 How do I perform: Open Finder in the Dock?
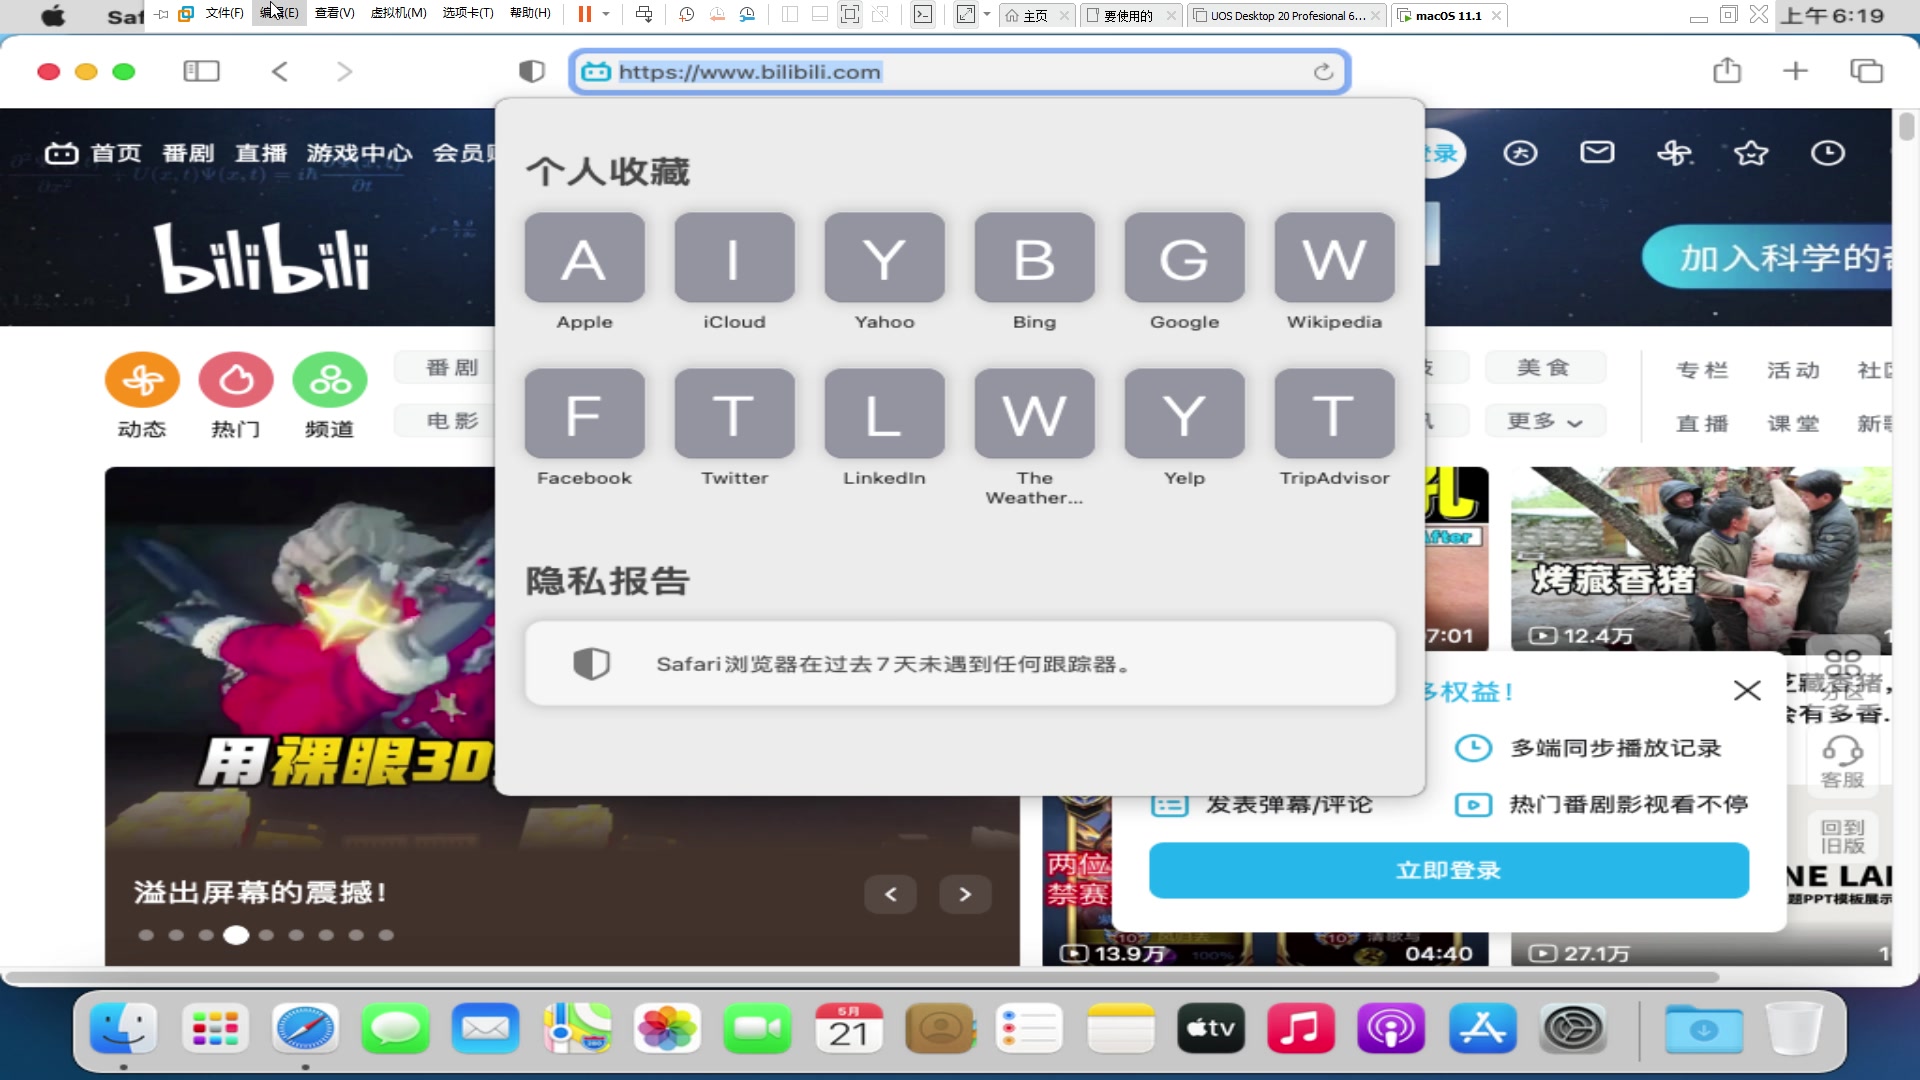click(123, 1028)
